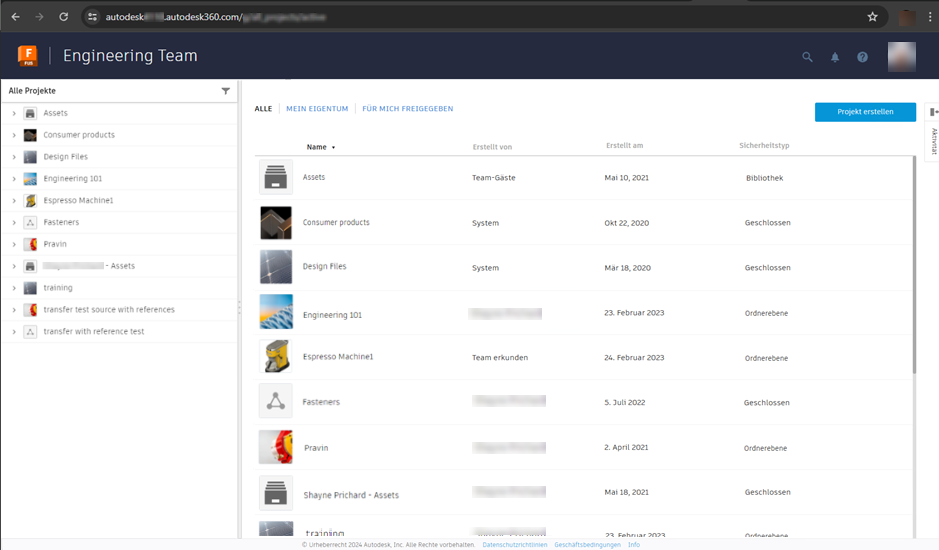Expand Design Files in sidebar tree
Image resolution: width=939 pixels, height=550 pixels.
click(14, 157)
